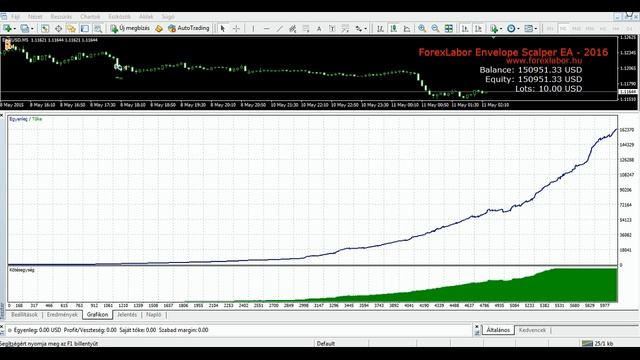This screenshot has height=360, width=640.
Task: Select the H1 timeframe button
Action: click(603, 29)
